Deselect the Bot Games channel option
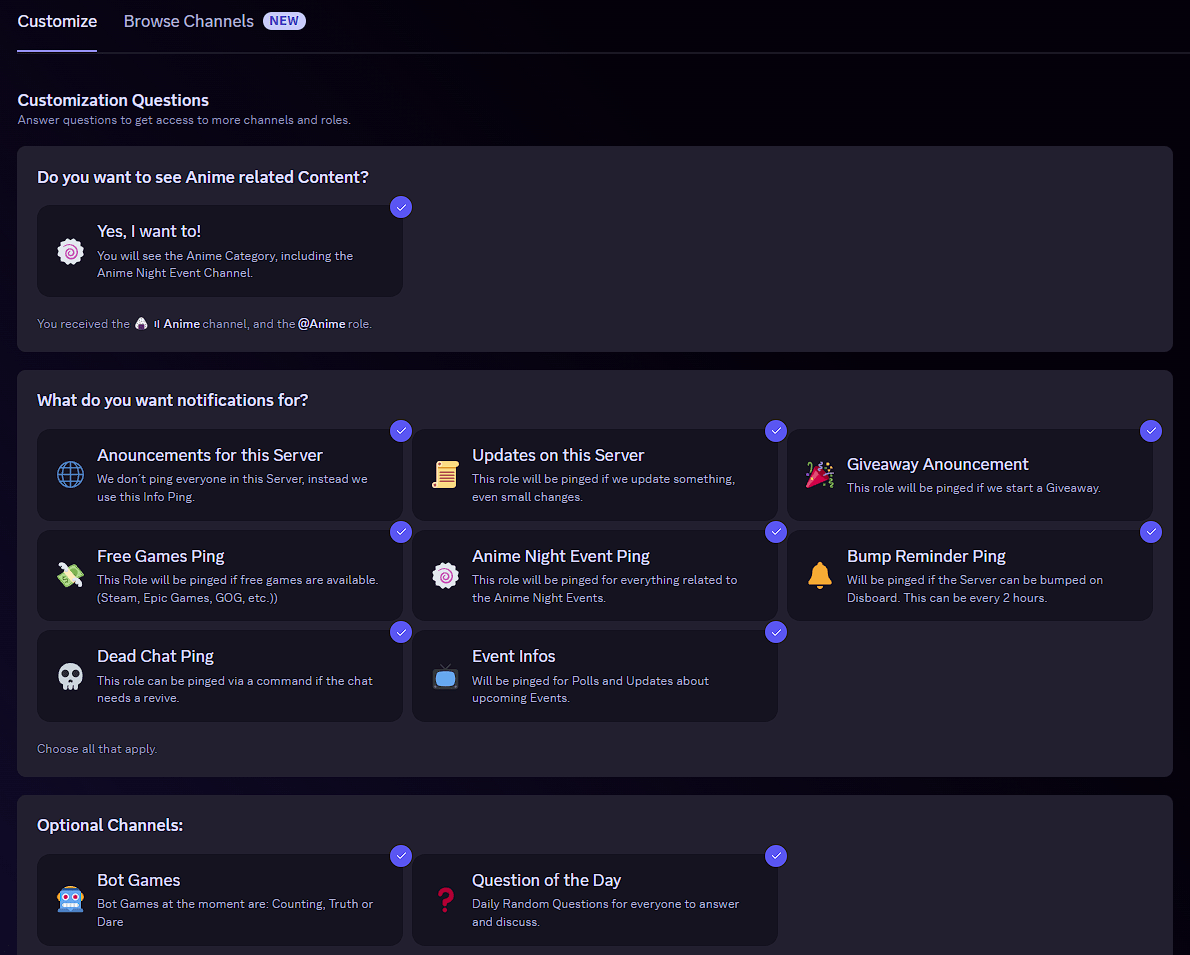 coord(401,856)
